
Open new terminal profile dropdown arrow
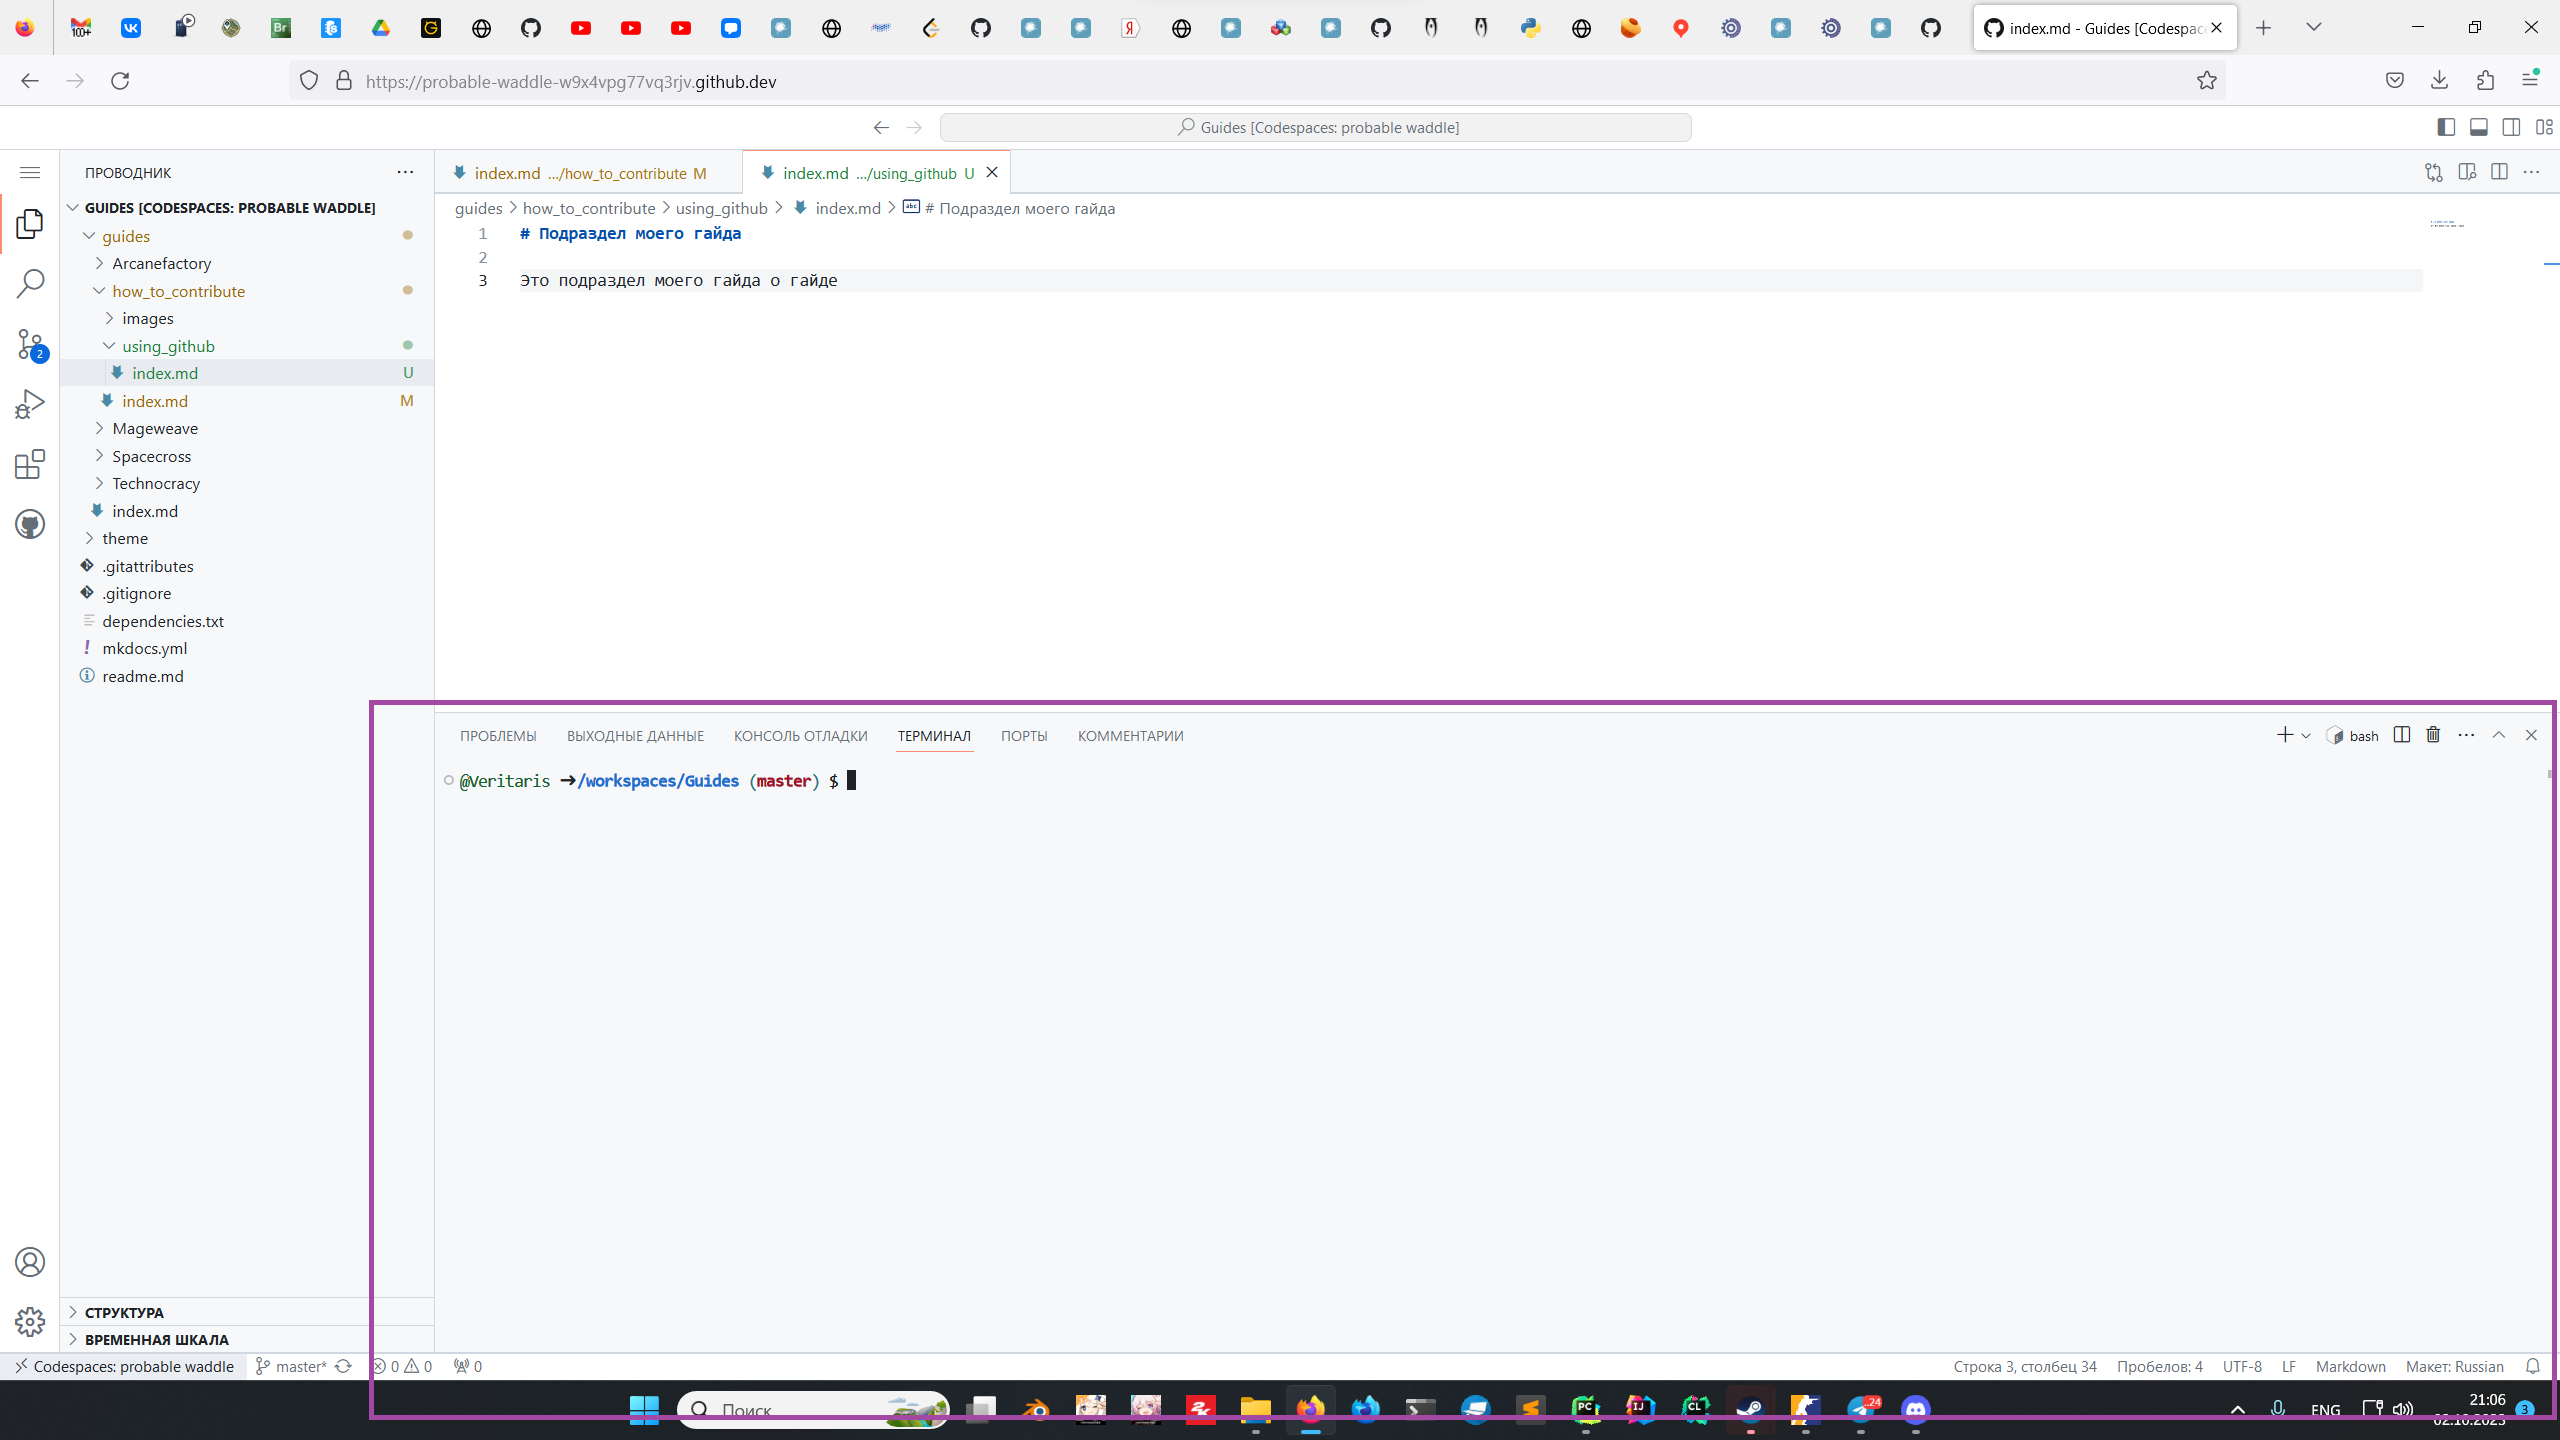point(2306,736)
